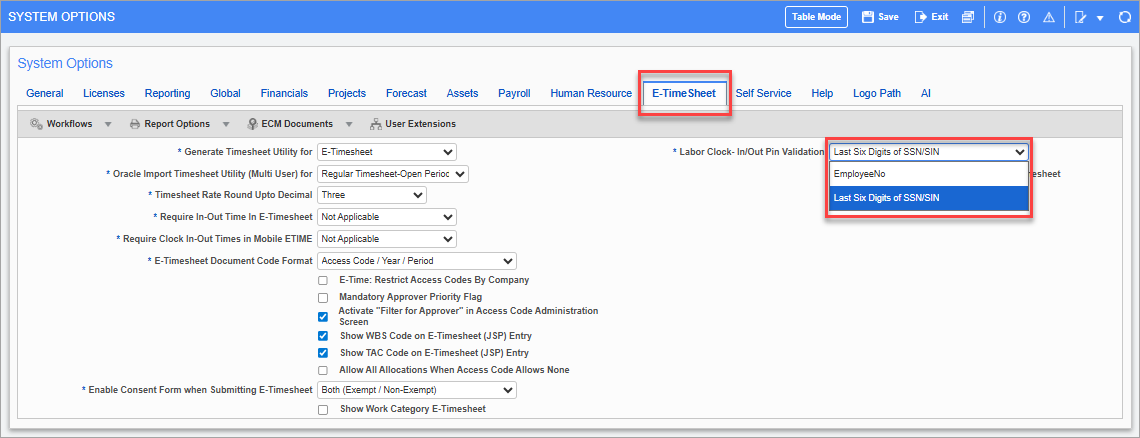Image resolution: width=1140 pixels, height=438 pixels.
Task: Go to the Assets tab
Action: click(462, 93)
